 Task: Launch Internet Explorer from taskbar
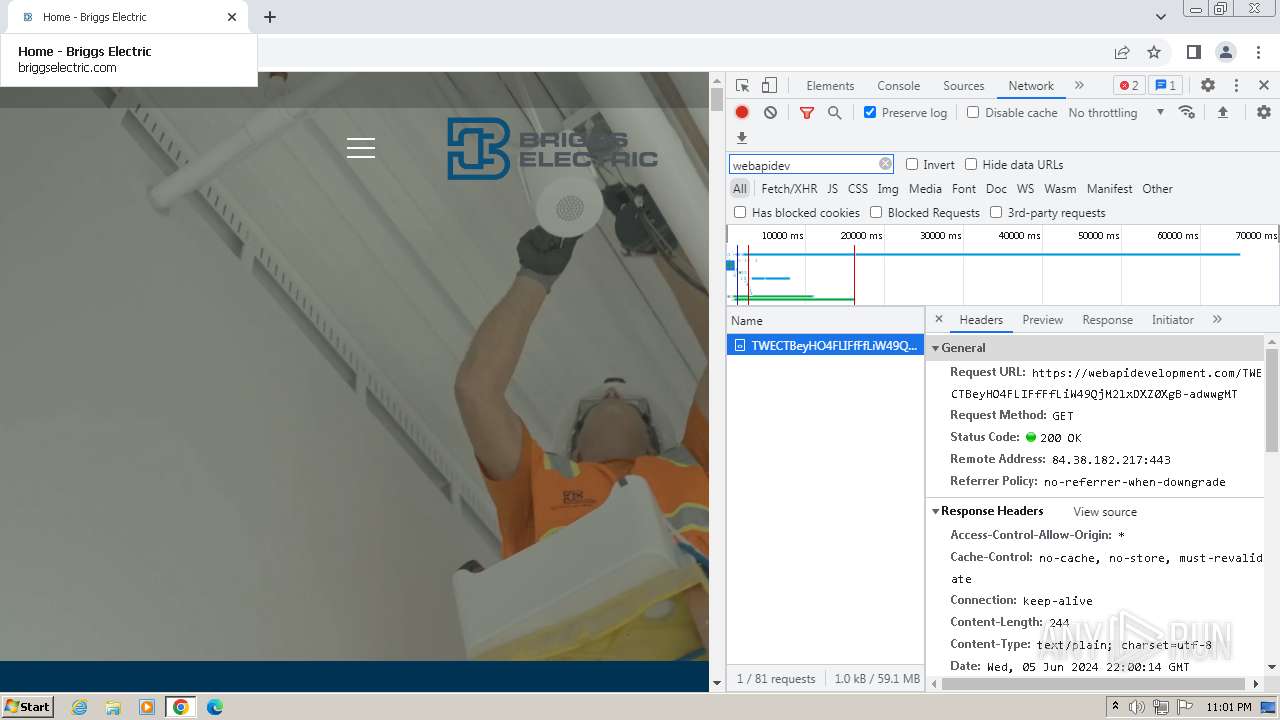pyautogui.click(x=80, y=707)
